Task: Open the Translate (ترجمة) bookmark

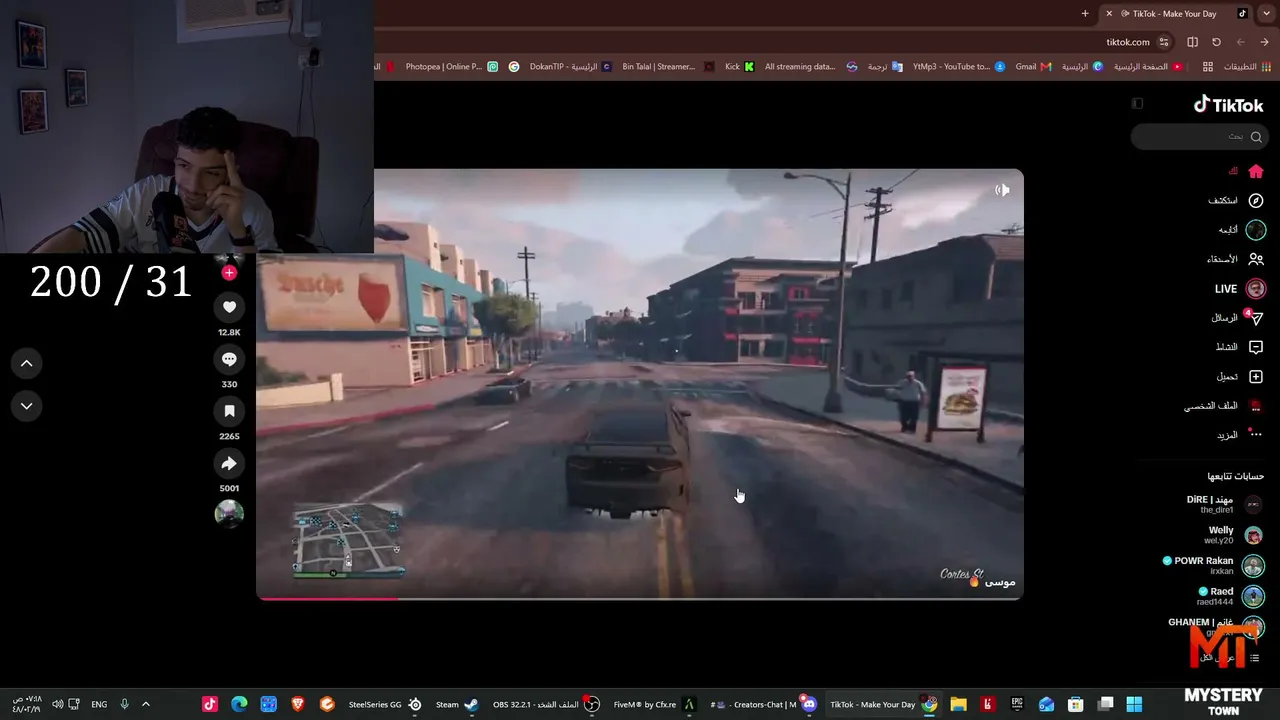Action: coord(885,67)
